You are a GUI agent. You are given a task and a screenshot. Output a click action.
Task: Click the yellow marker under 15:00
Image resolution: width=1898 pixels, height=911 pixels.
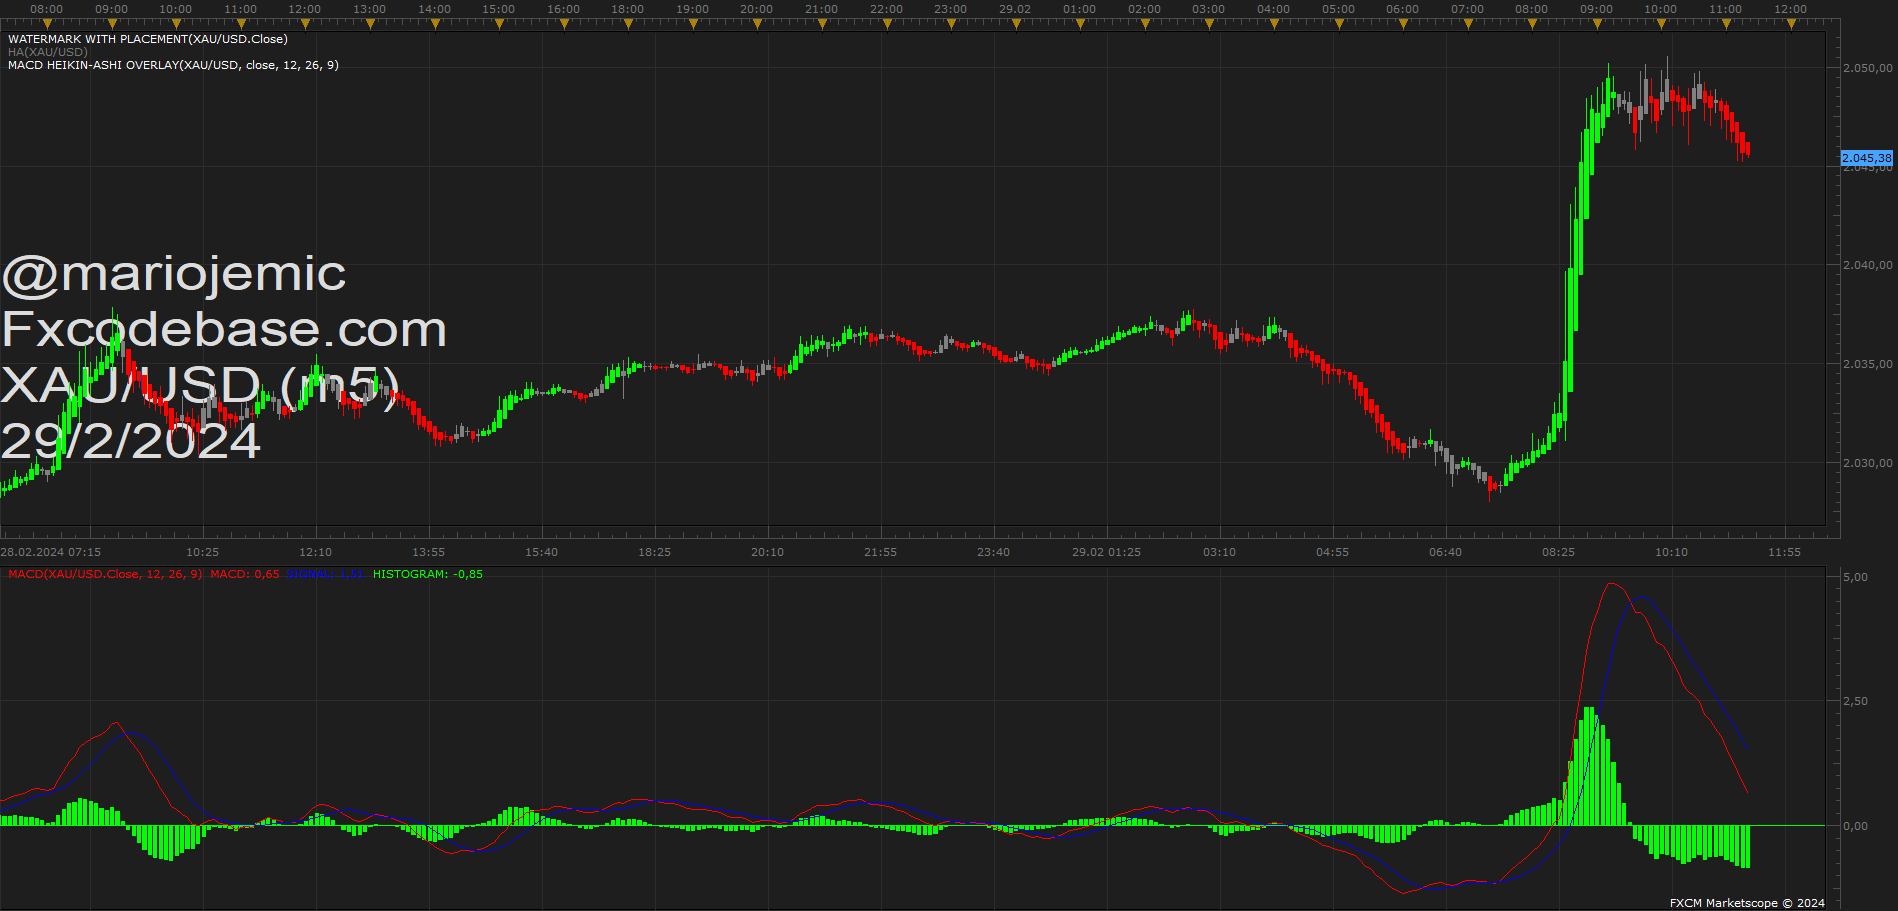[499, 24]
